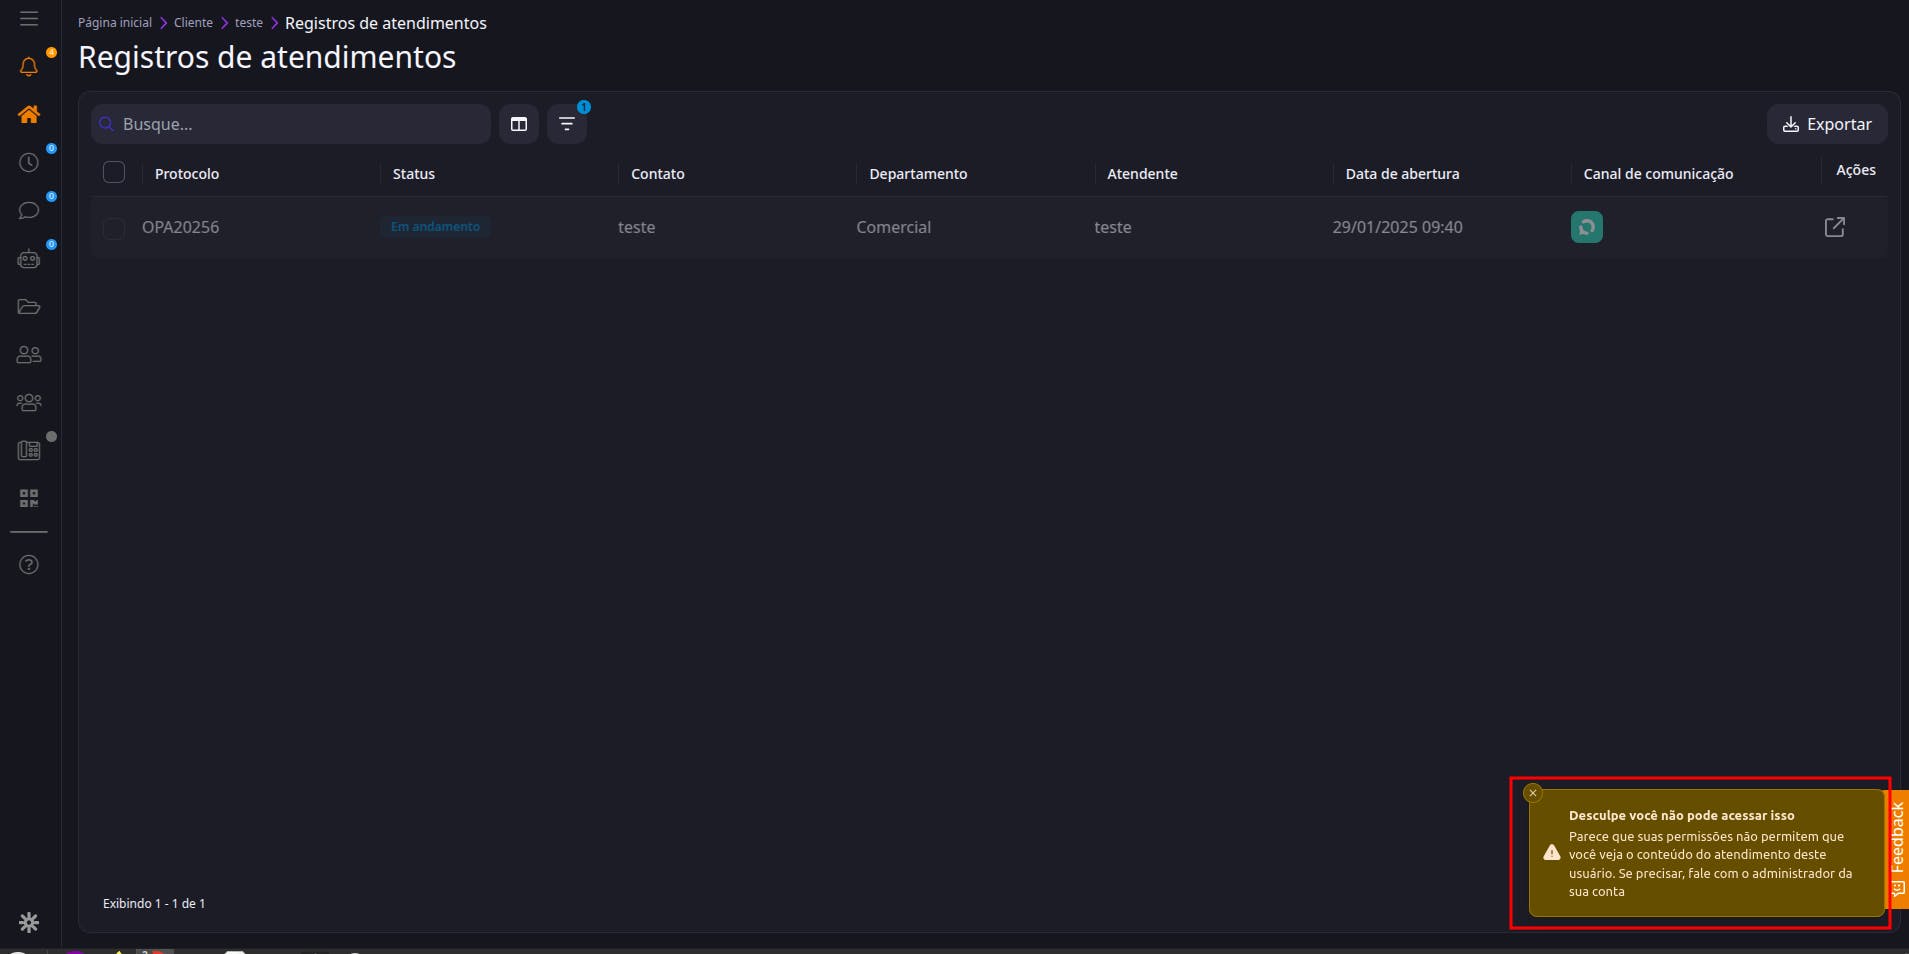Click 'Exibindo 1 - 1 de 1' footer text

point(154,903)
